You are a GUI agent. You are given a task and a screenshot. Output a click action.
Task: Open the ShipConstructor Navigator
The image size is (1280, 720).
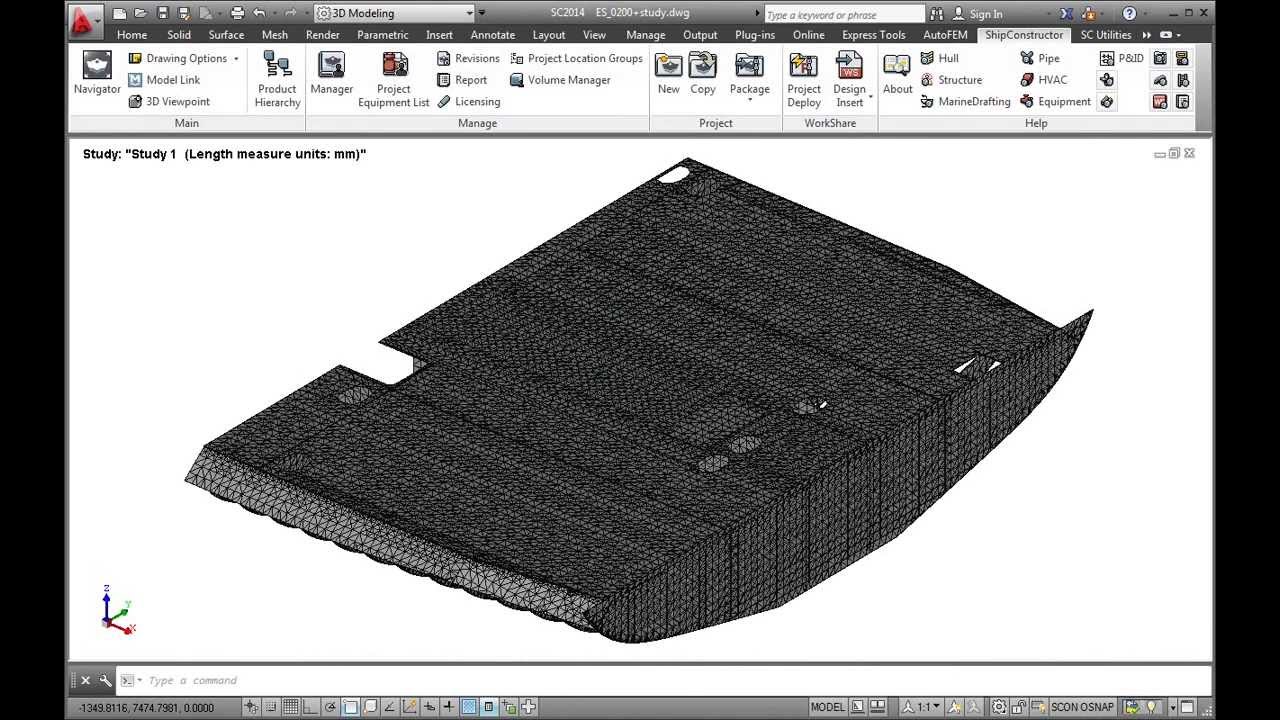(97, 74)
